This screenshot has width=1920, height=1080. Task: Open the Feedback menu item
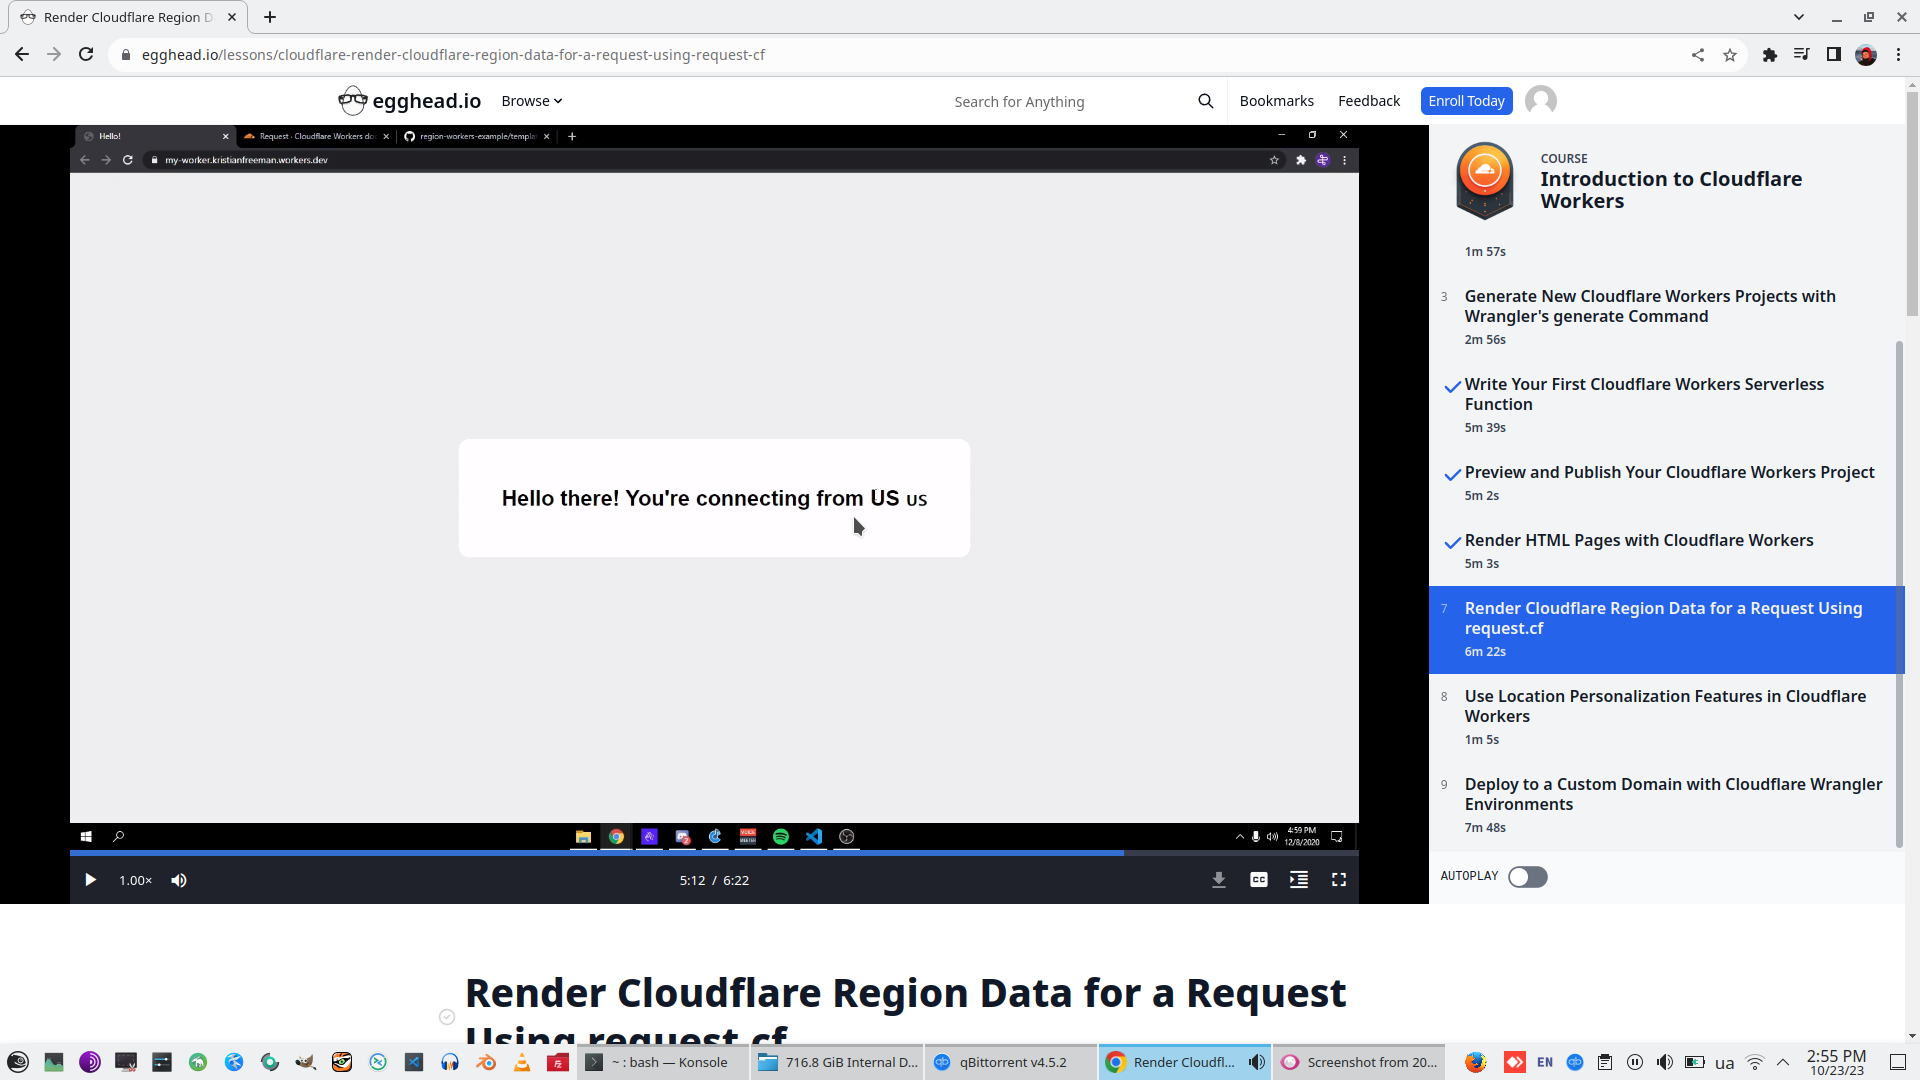click(1368, 101)
